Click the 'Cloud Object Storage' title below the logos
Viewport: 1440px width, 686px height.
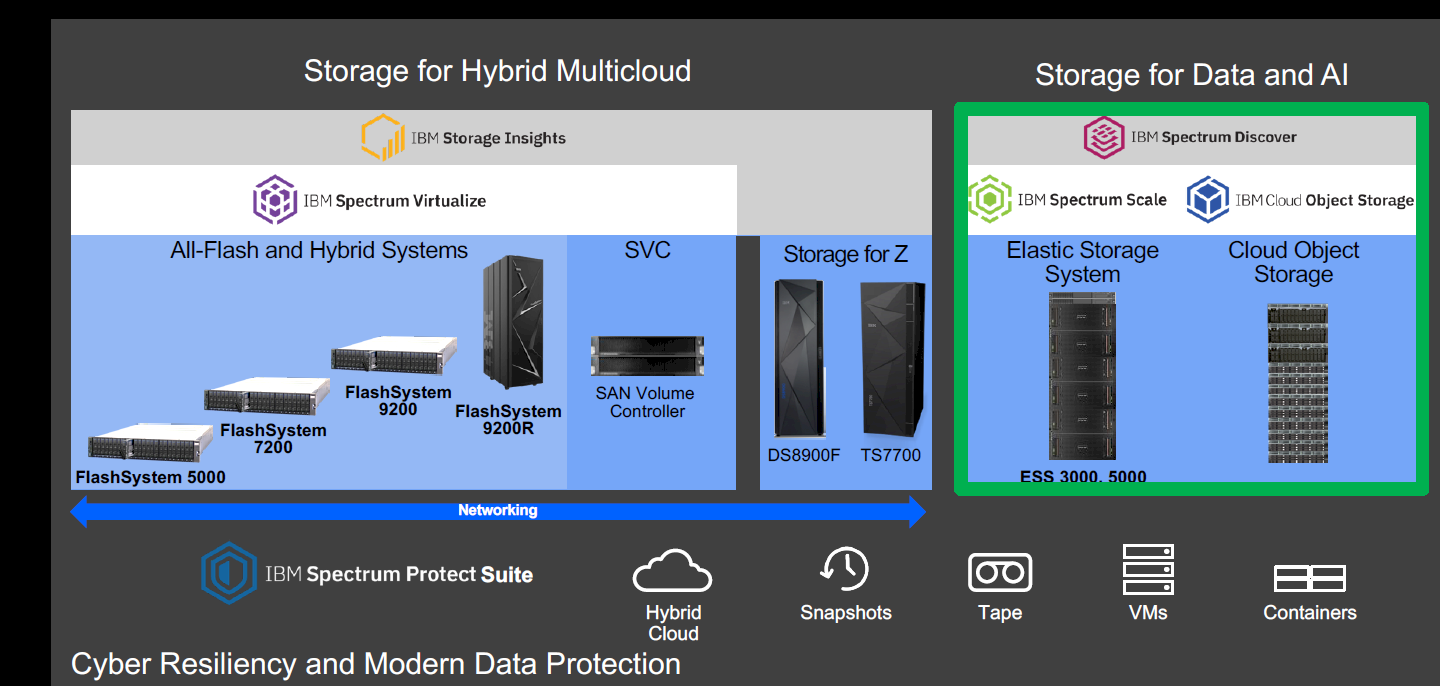1294,262
